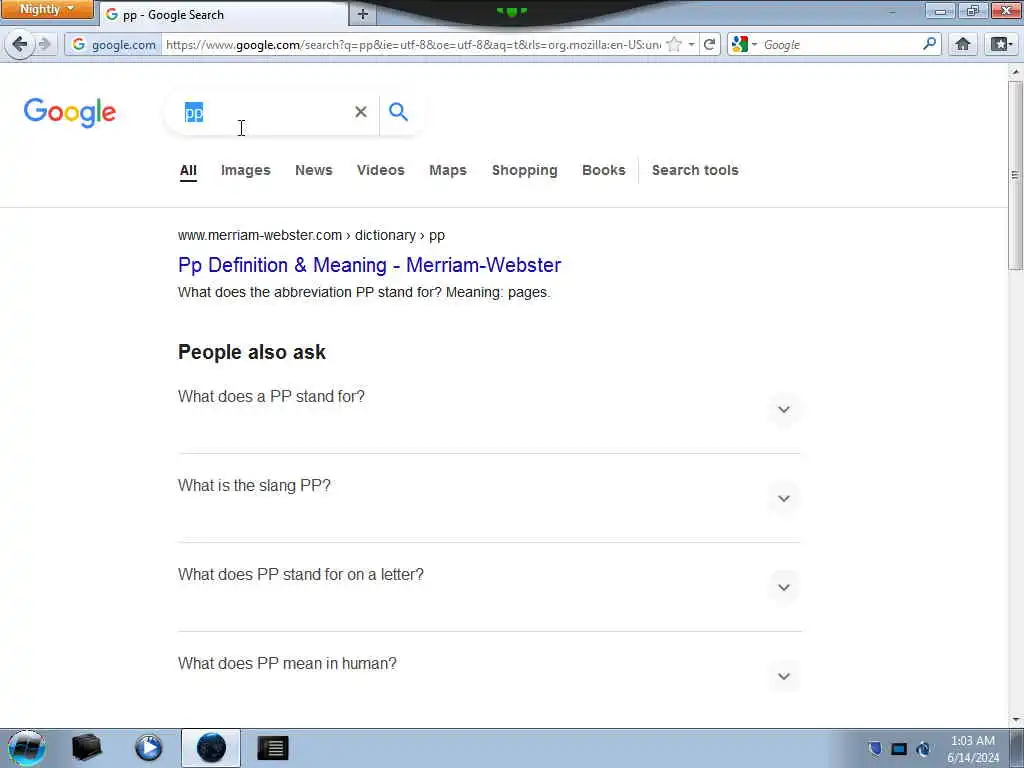
Task: Click the Windows Start orb
Action: (26, 748)
